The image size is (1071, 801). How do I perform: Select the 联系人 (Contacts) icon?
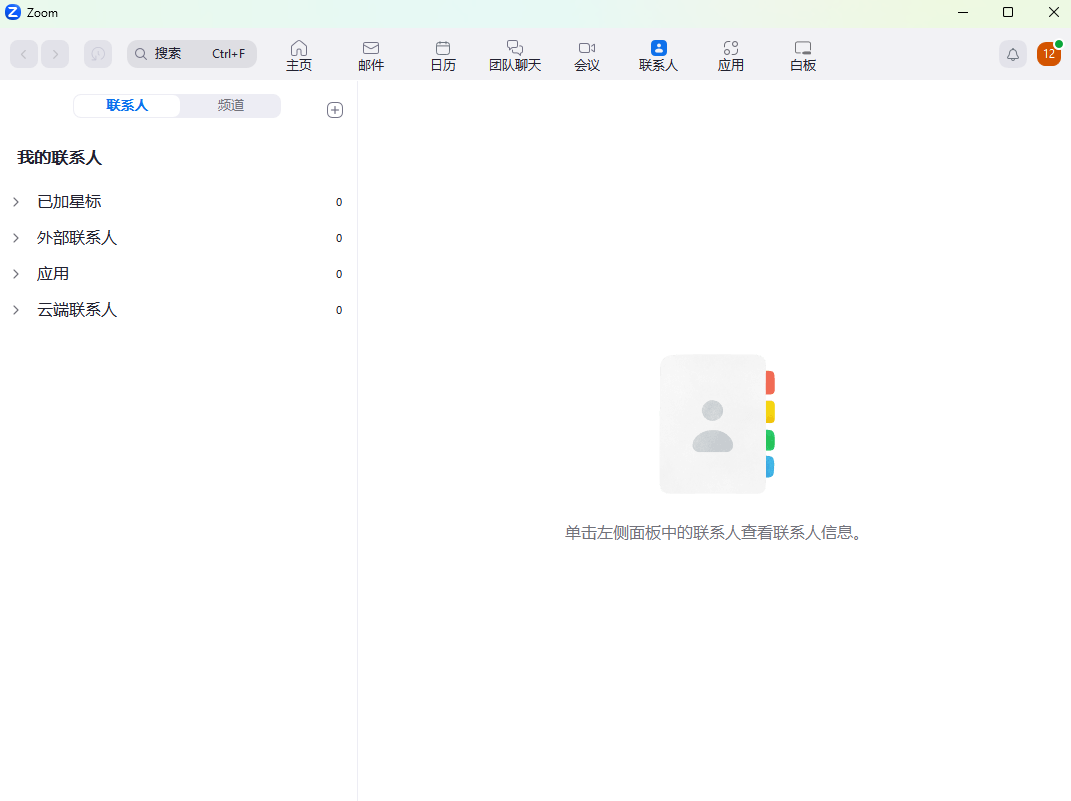[658, 54]
